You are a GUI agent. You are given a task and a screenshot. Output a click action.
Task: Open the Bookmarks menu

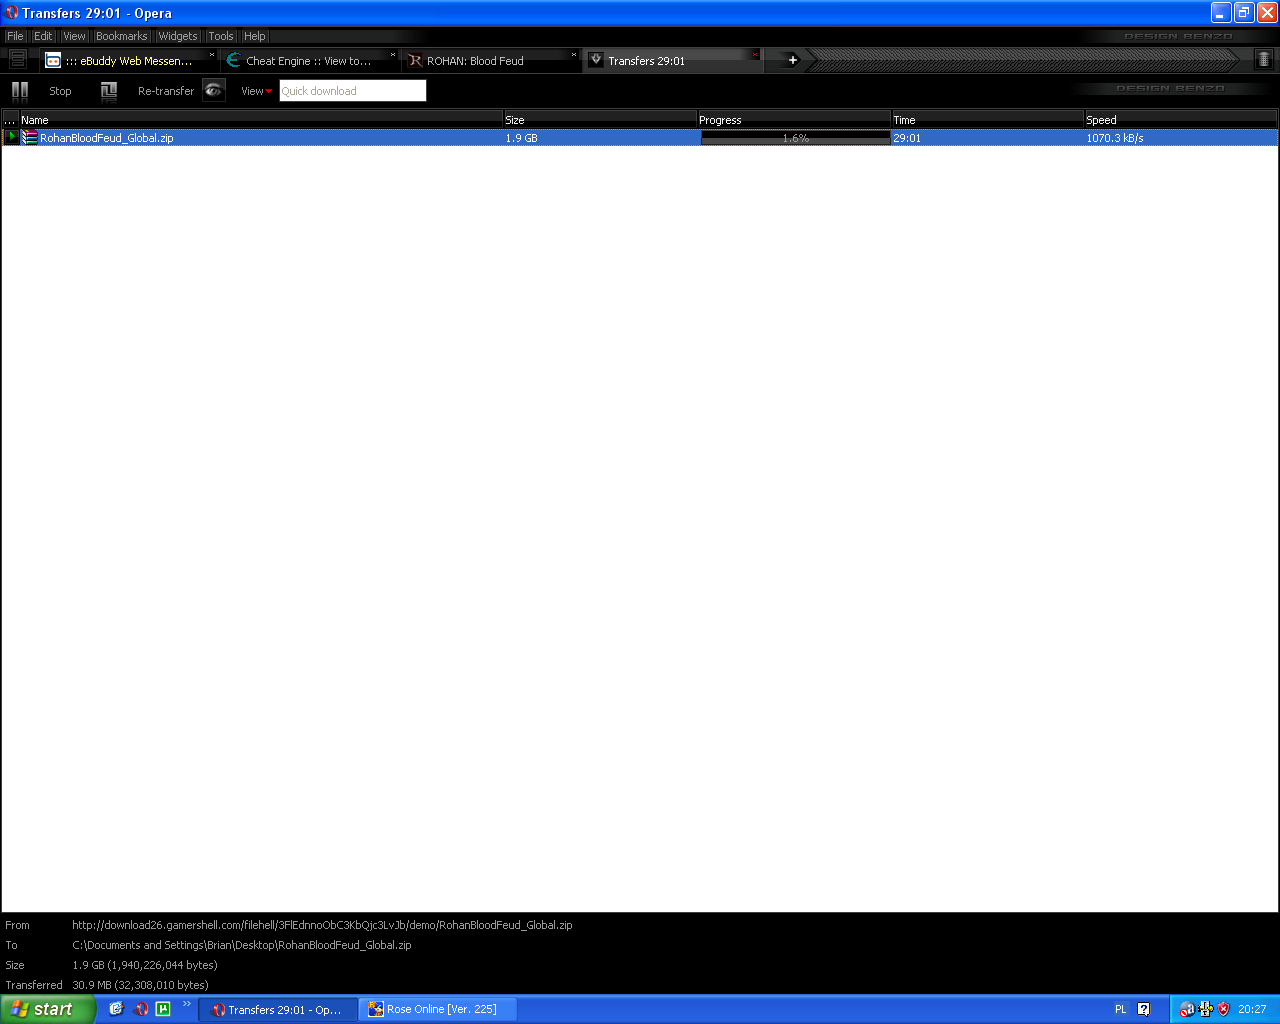(122, 36)
